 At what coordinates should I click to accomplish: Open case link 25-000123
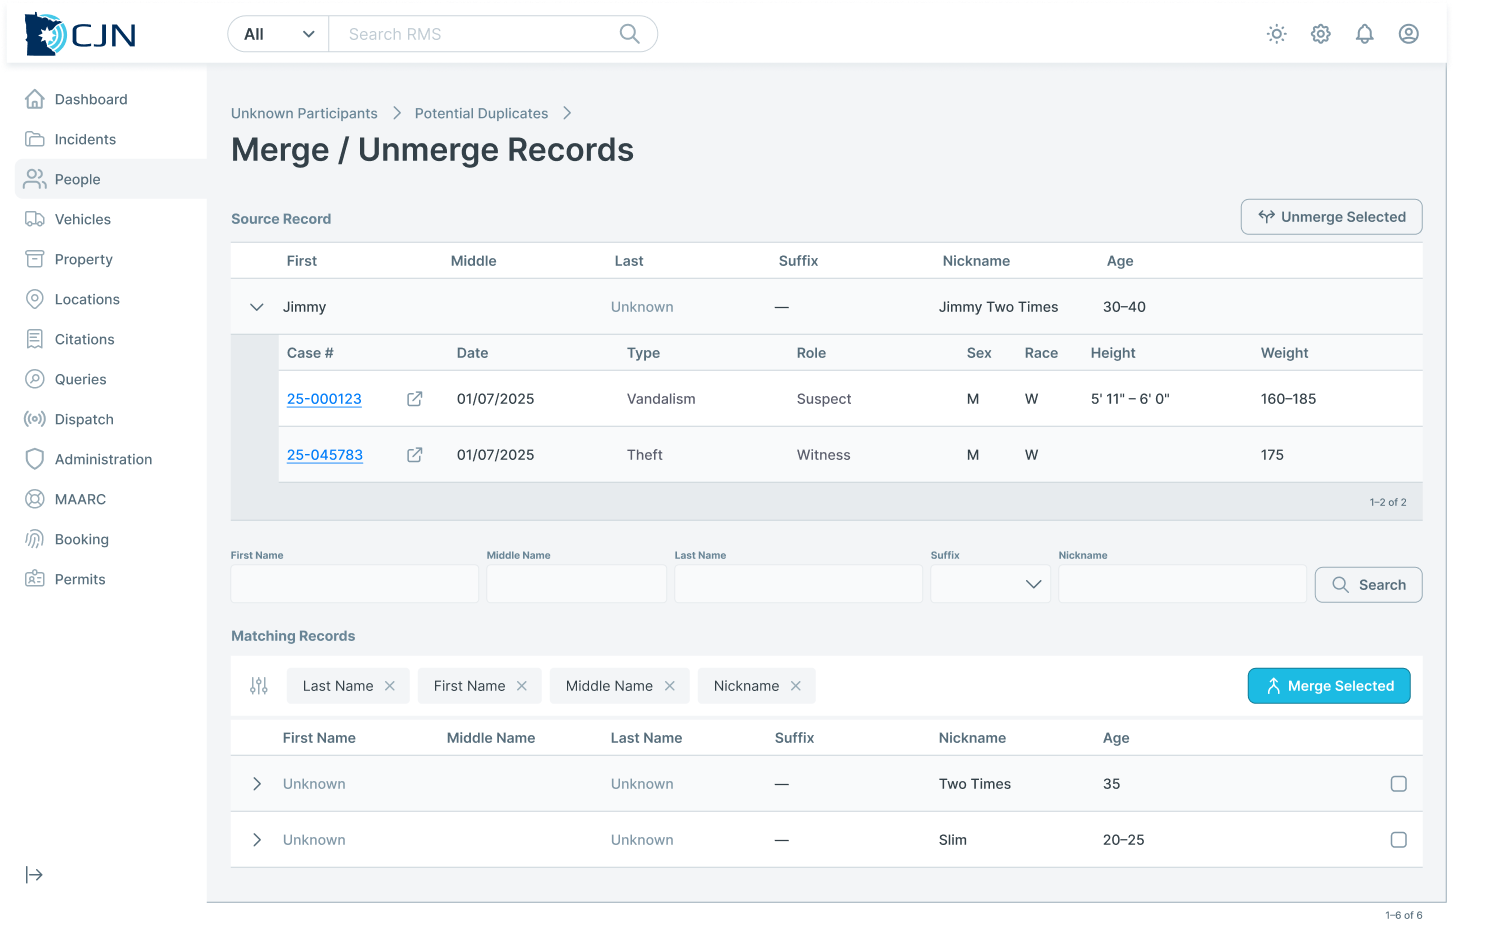coord(324,399)
